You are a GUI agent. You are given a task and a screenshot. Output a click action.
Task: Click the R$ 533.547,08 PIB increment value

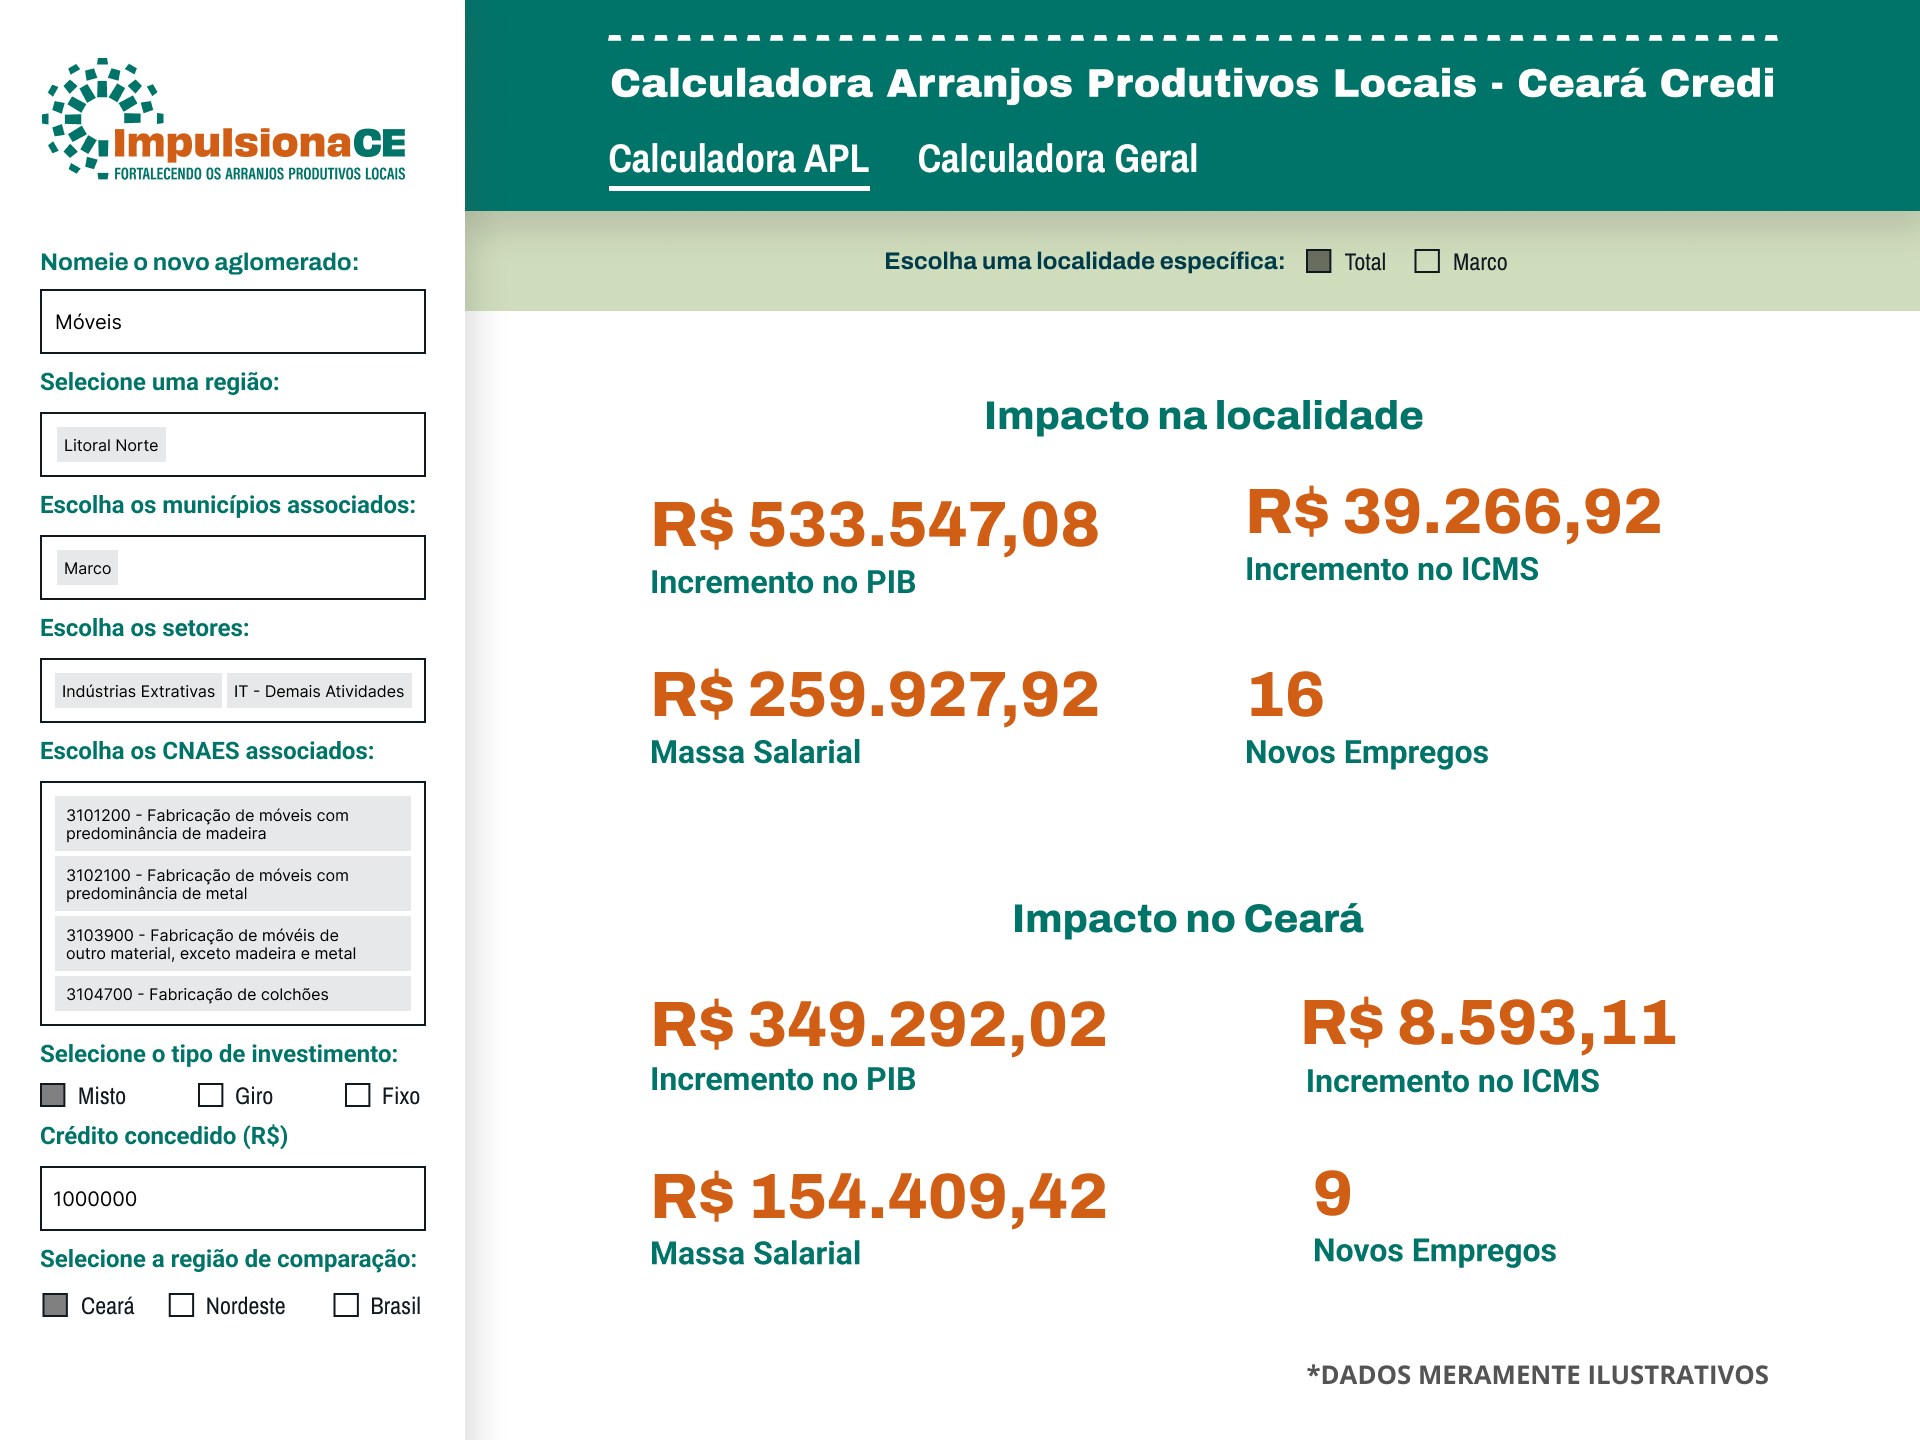(x=875, y=525)
